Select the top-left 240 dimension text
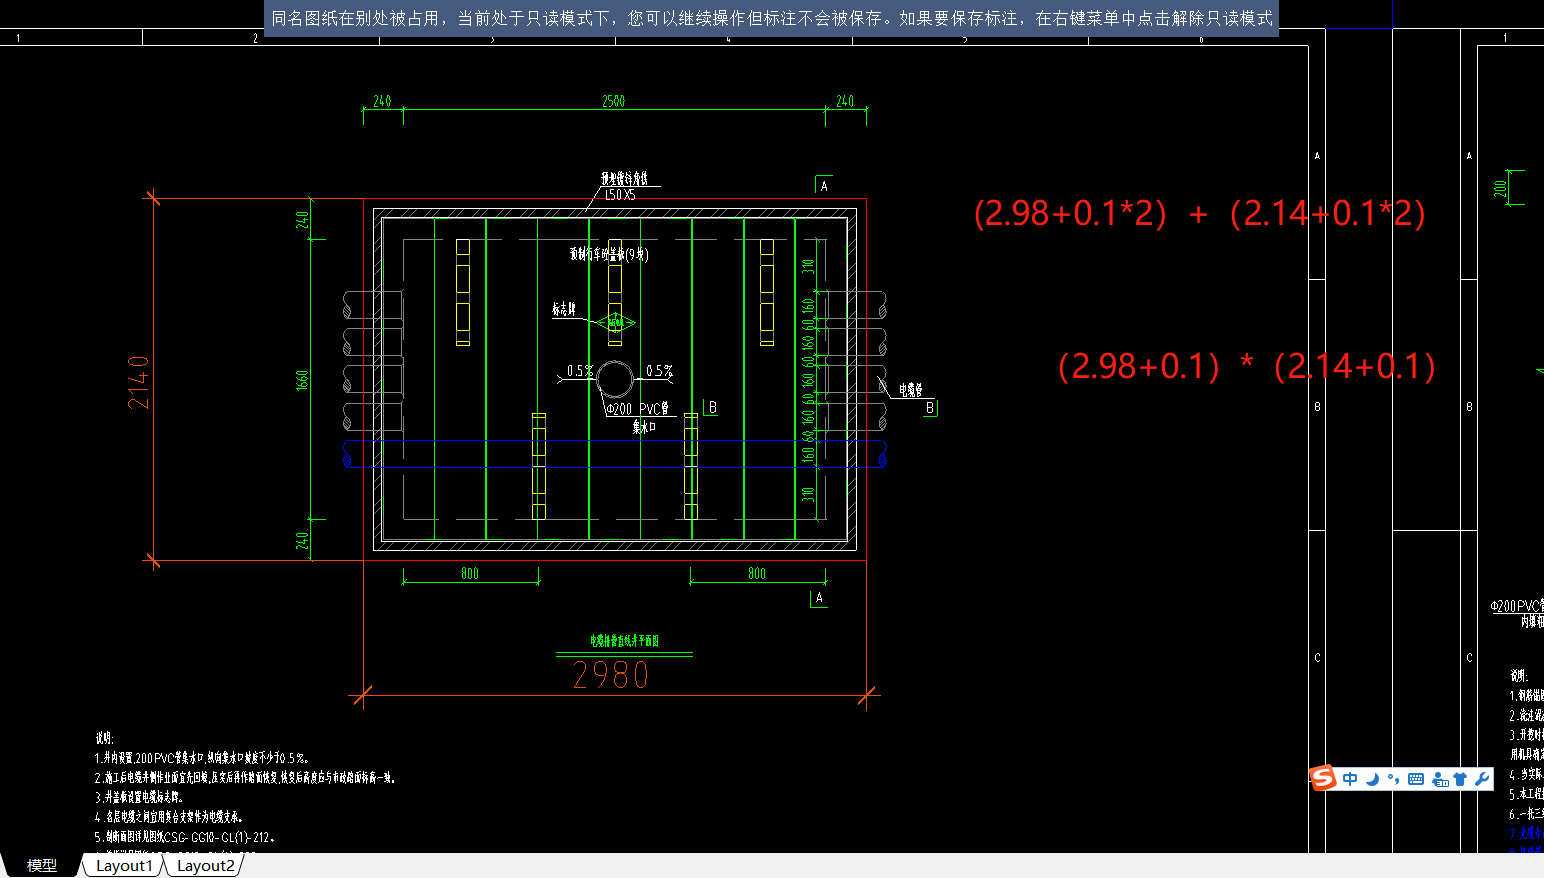Image resolution: width=1544 pixels, height=878 pixels. click(382, 101)
